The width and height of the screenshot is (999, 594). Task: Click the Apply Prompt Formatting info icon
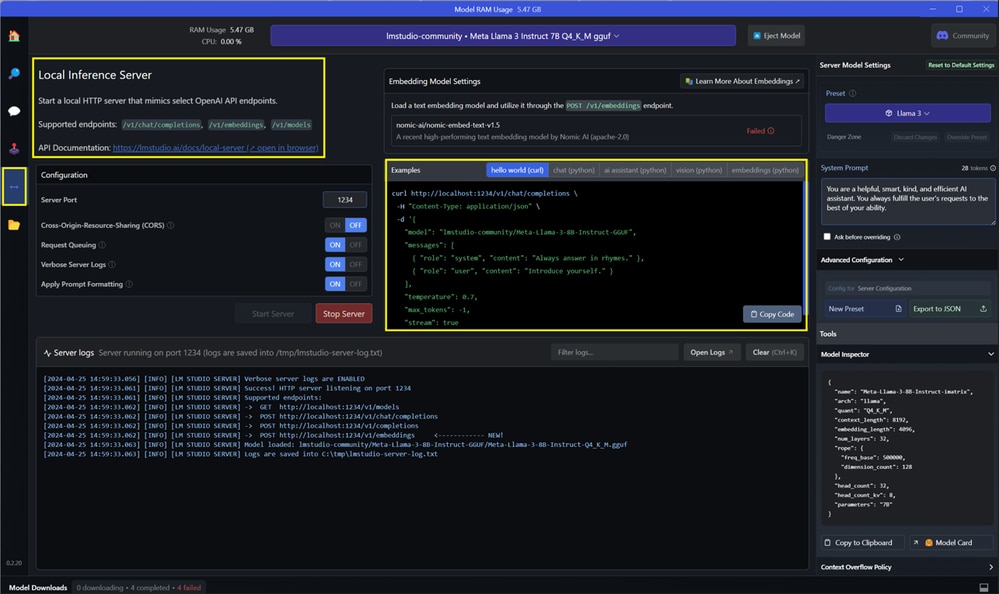pyautogui.click(x=129, y=284)
